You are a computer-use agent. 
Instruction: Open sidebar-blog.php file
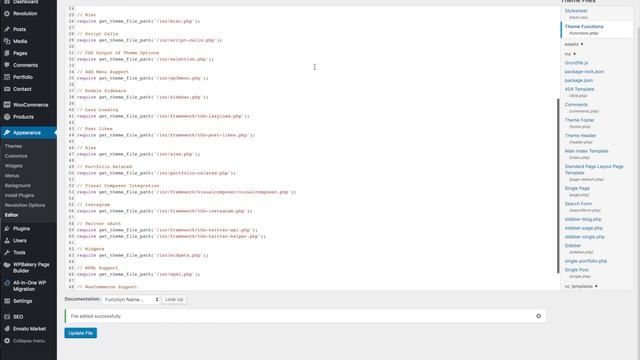[583, 219]
